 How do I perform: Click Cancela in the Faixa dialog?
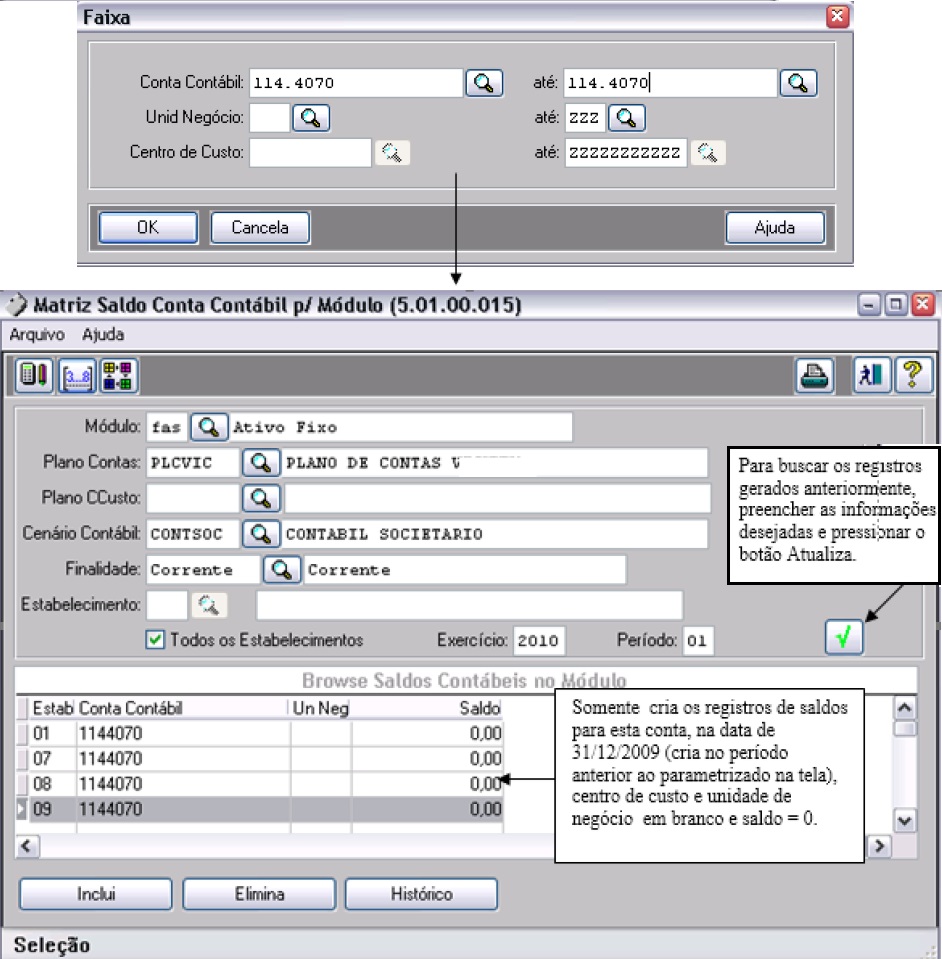(x=260, y=228)
